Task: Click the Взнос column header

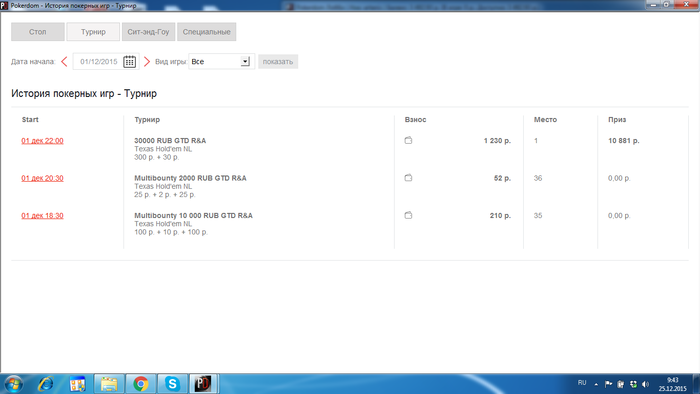Action: click(x=415, y=120)
